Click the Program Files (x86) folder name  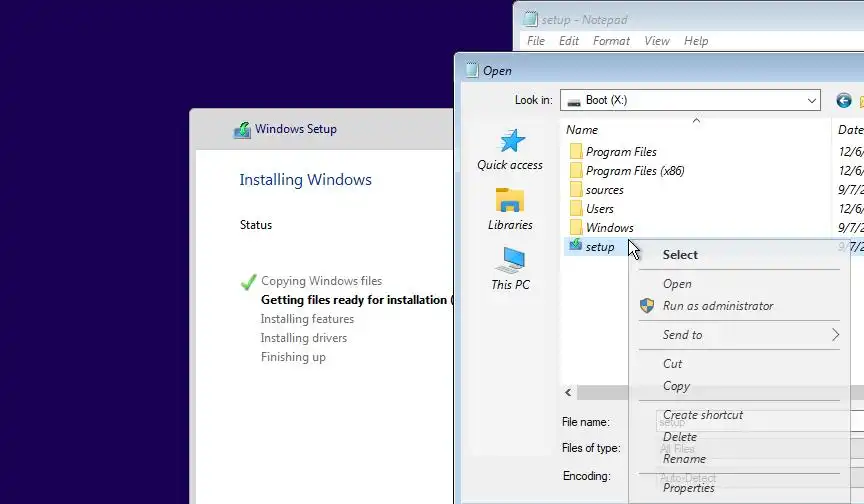[x=635, y=171]
